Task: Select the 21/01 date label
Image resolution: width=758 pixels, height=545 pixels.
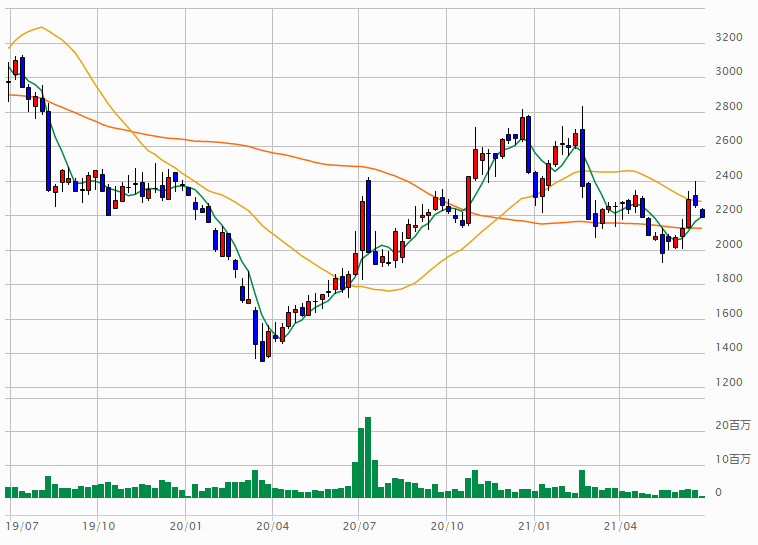Action: click(534, 526)
